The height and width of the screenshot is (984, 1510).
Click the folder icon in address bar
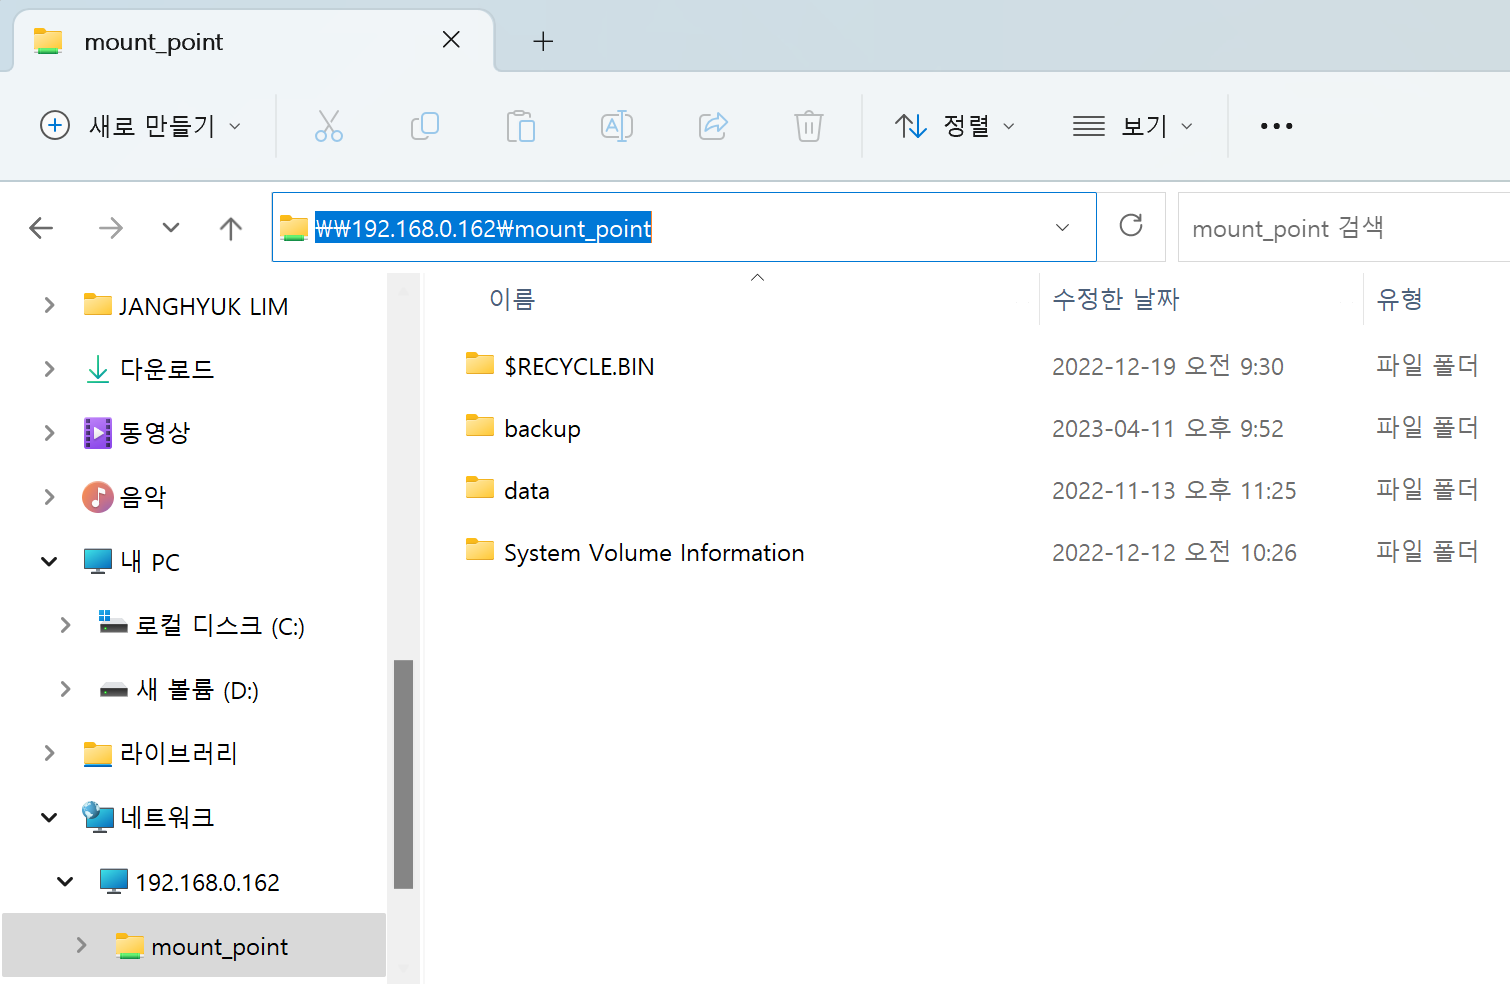coord(294,228)
